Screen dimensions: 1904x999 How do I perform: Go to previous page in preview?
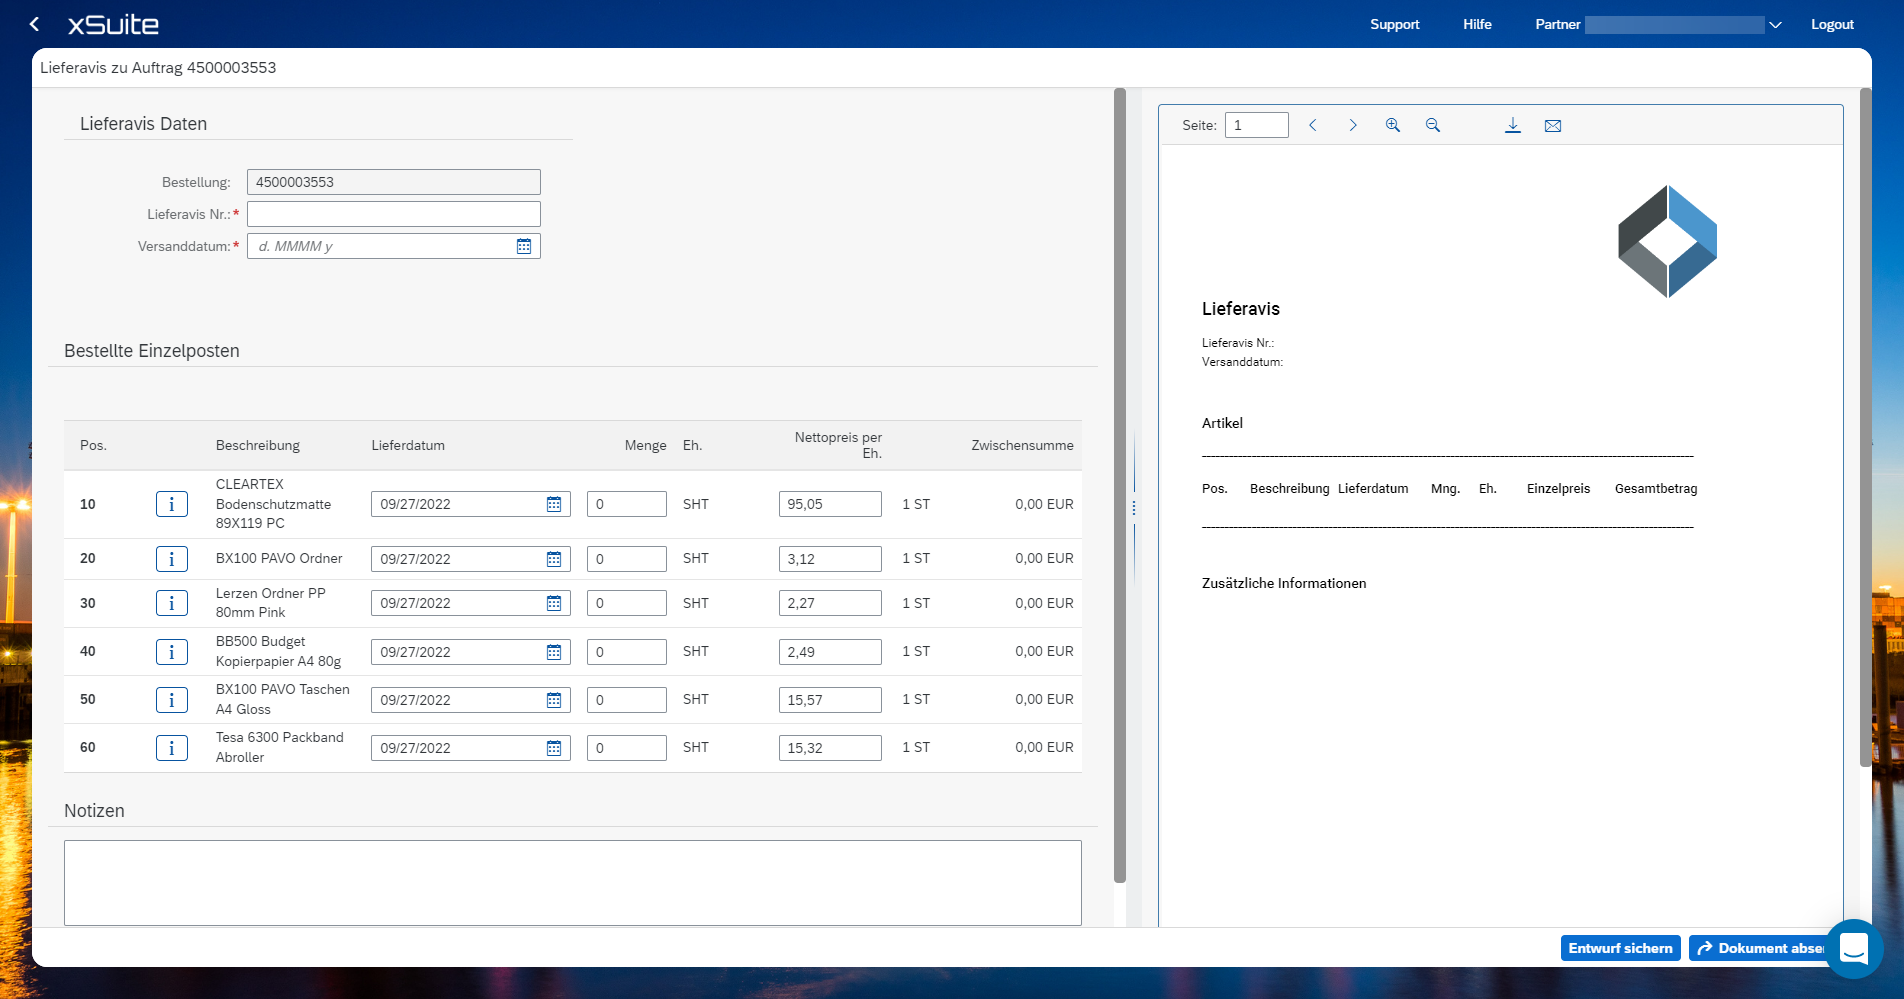(x=1312, y=125)
